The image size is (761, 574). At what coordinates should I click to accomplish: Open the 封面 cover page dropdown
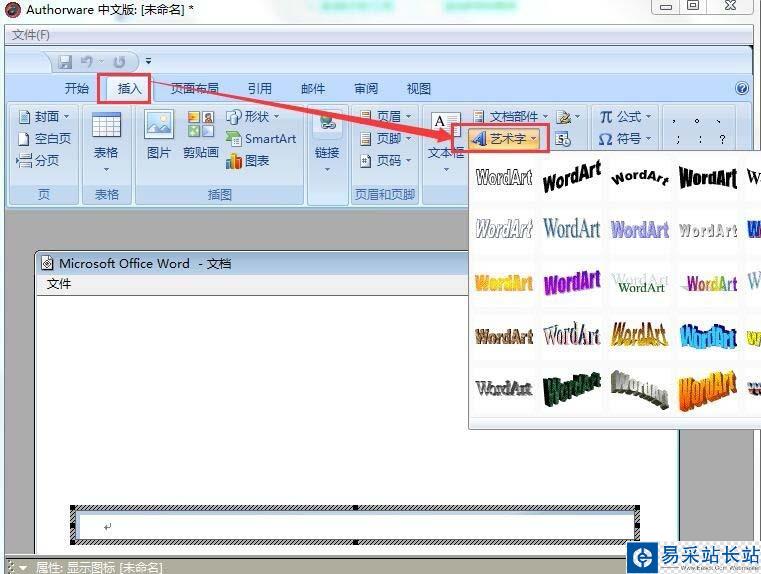[x=44, y=116]
